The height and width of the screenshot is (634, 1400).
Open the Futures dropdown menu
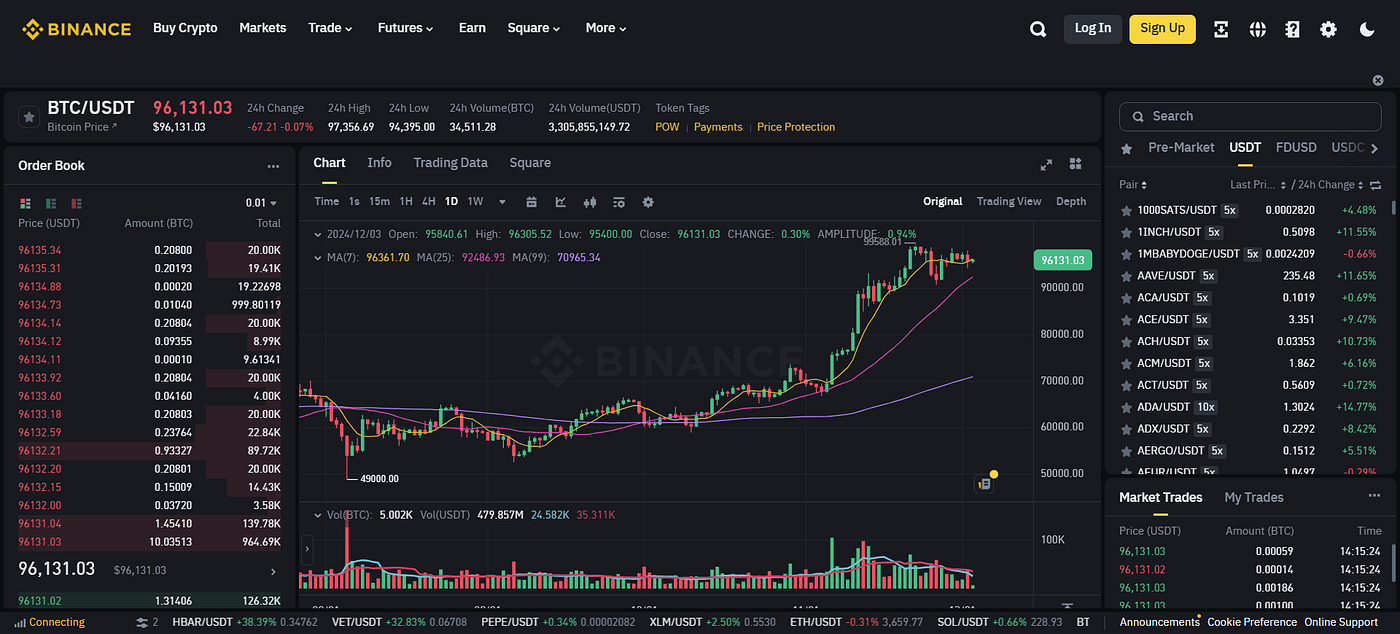tap(405, 29)
